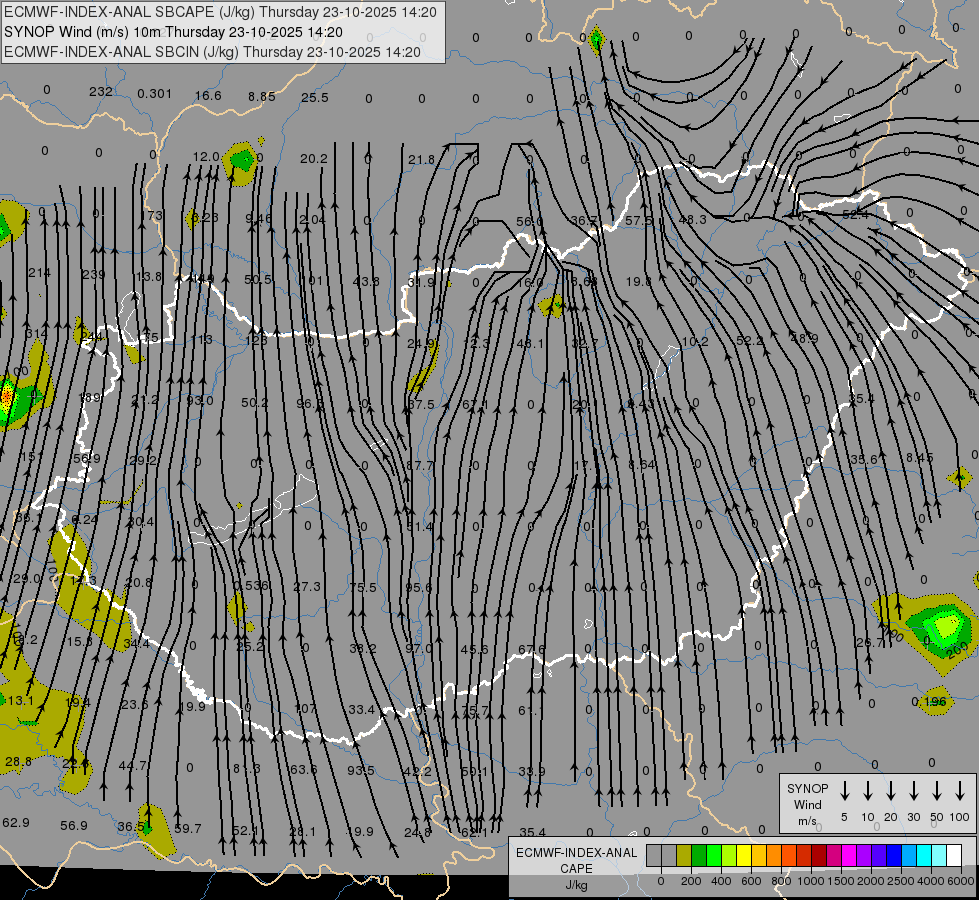This screenshot has height=900, width=979.
Task: Click the map value '62.9'
Action: click(x=16, y=823)
